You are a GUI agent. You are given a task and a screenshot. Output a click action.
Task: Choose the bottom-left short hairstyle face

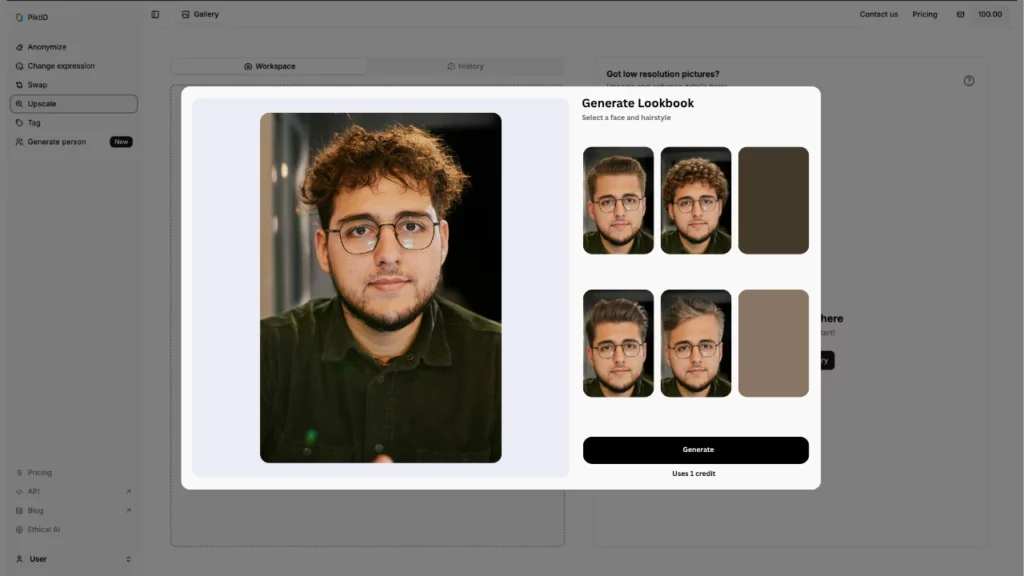tap(618, 342)
